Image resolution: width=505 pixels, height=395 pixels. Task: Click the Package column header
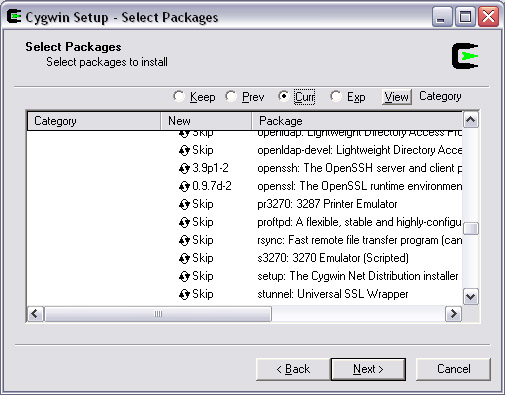pos(357,121)
